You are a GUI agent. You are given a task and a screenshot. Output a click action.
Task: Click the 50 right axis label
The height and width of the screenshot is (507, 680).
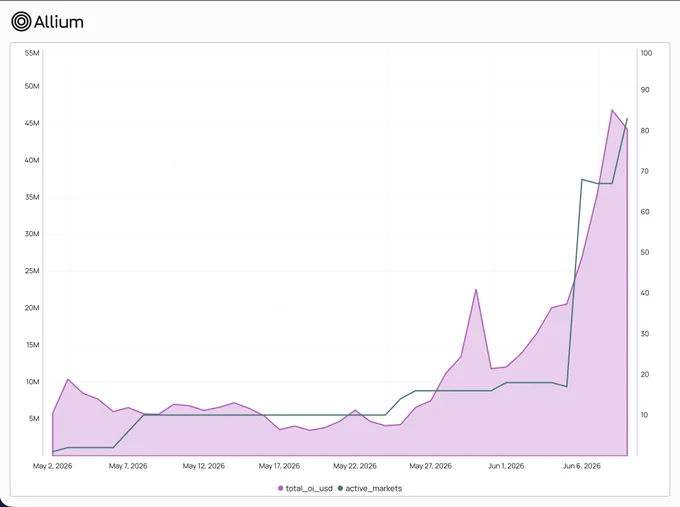pos(645,252)
